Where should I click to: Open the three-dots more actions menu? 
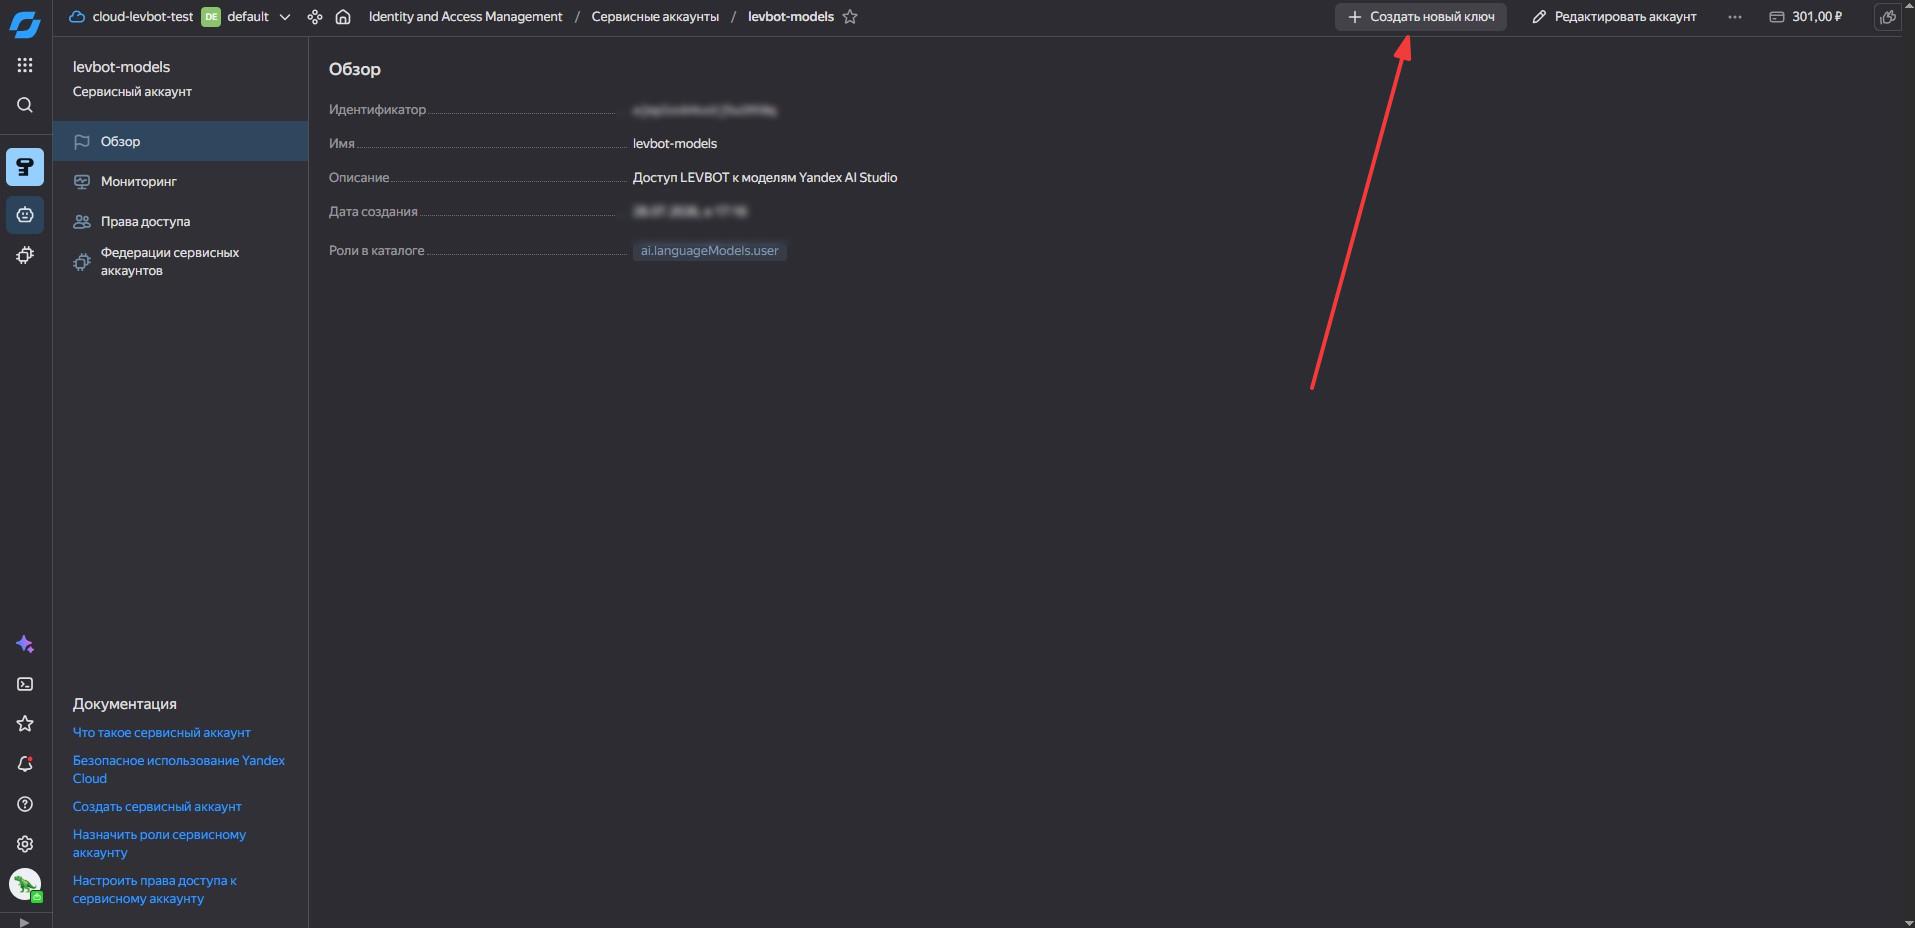(x=1734, y=17)
